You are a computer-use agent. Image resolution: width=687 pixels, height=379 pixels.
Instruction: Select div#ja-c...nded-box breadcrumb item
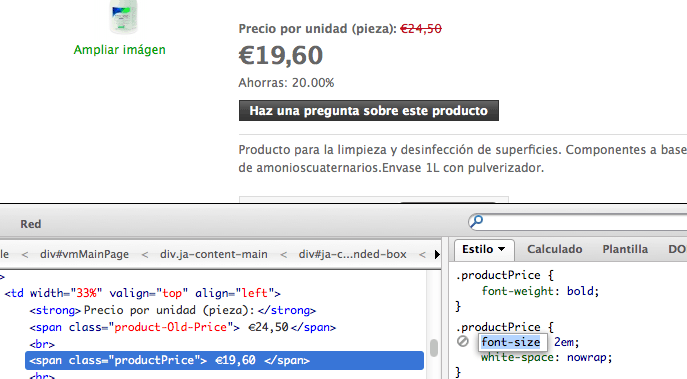(352, 254)
